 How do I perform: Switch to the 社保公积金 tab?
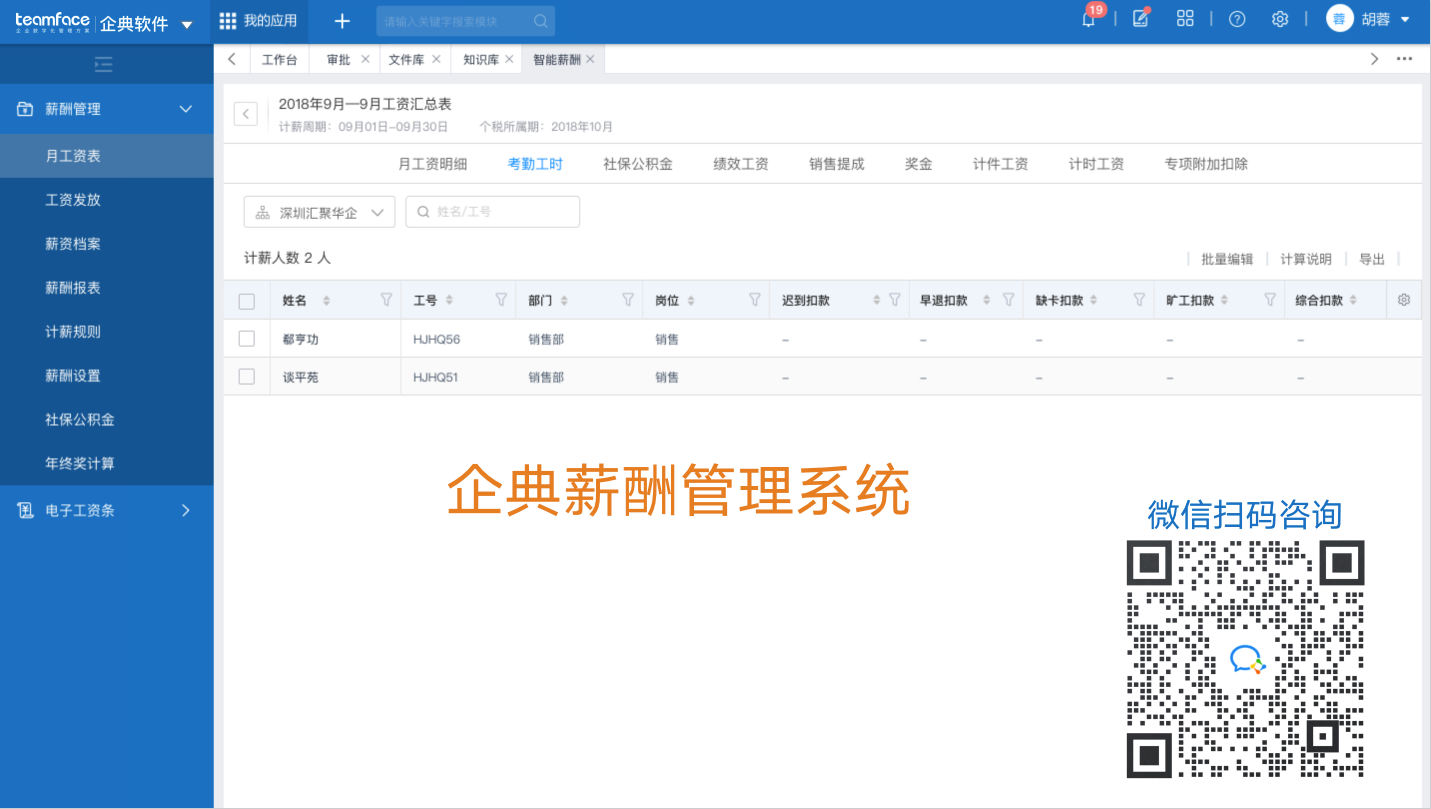638,164
